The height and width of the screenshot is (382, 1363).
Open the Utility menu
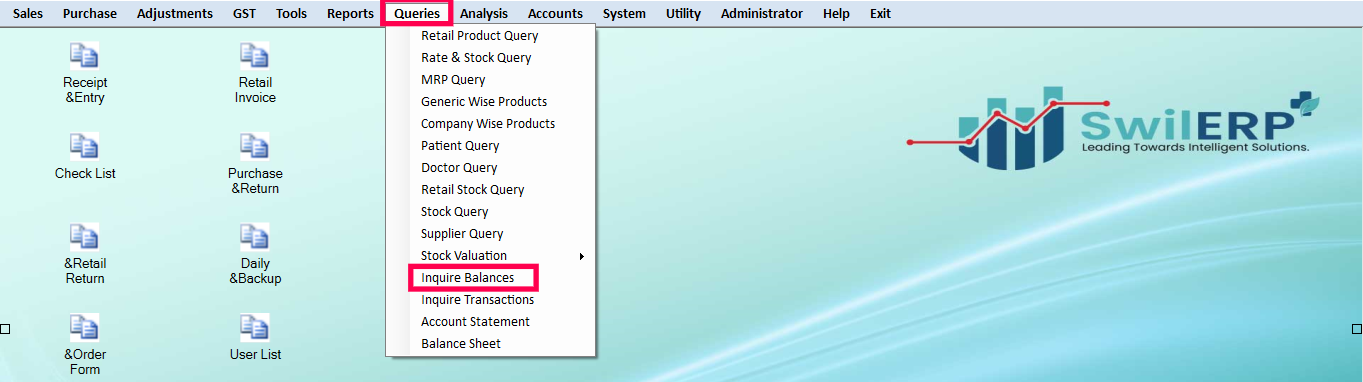(683, 14)
